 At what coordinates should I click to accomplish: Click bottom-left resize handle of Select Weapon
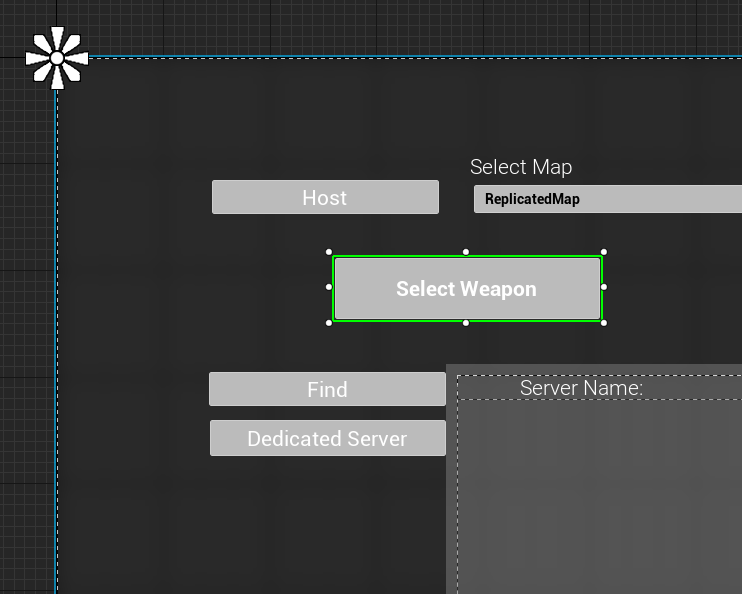point(329,323)
